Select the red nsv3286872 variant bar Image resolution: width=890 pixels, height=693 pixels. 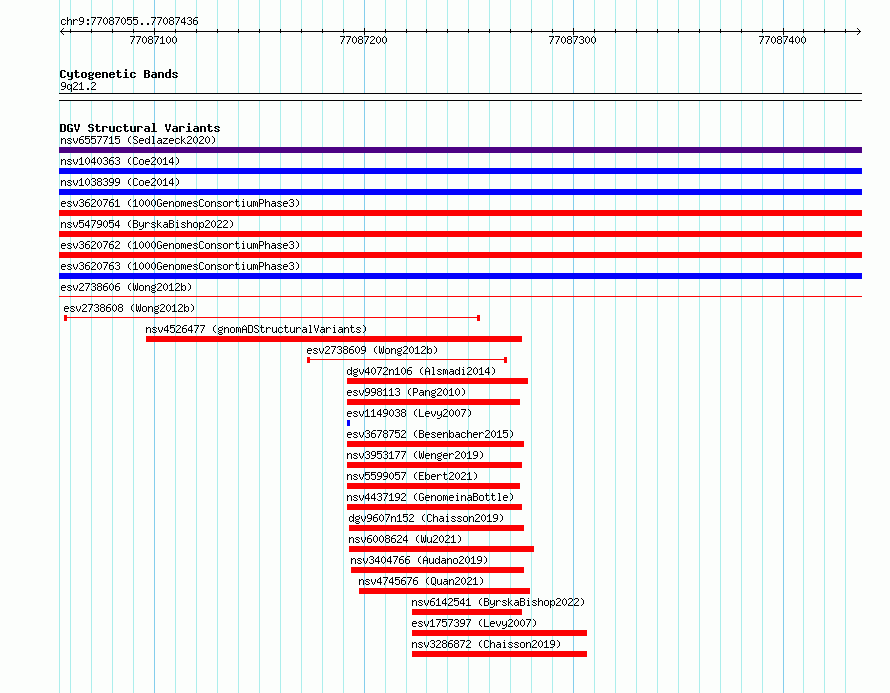click(499, 654)
